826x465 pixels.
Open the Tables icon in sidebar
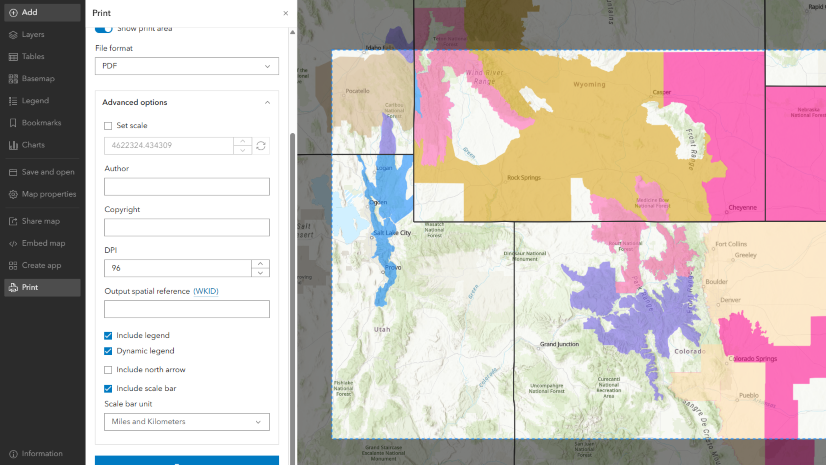click(13, 57)
